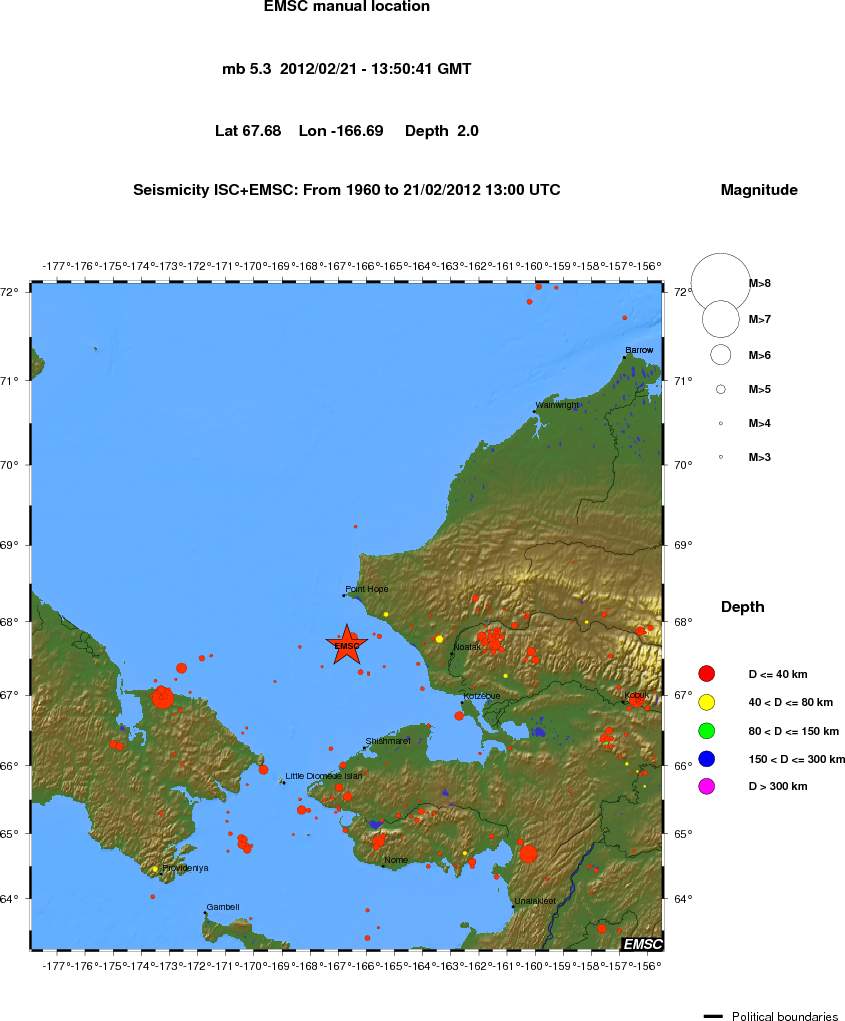This screenshot has width=845, height=1021.
Task: Click the M>5 magnitude legend circle
Action: pos(721,389)
